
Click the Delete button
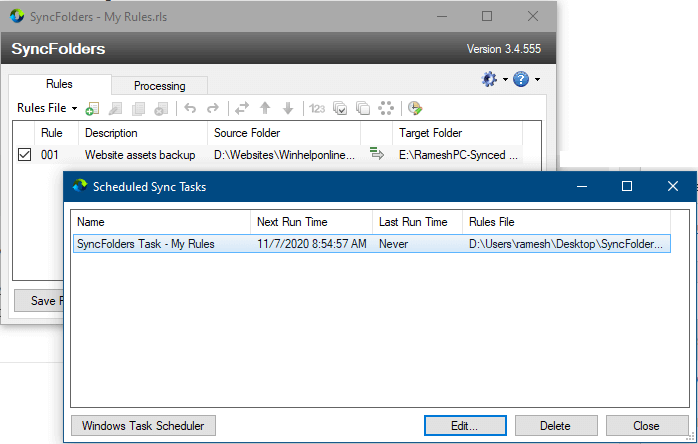pos(556,426)
